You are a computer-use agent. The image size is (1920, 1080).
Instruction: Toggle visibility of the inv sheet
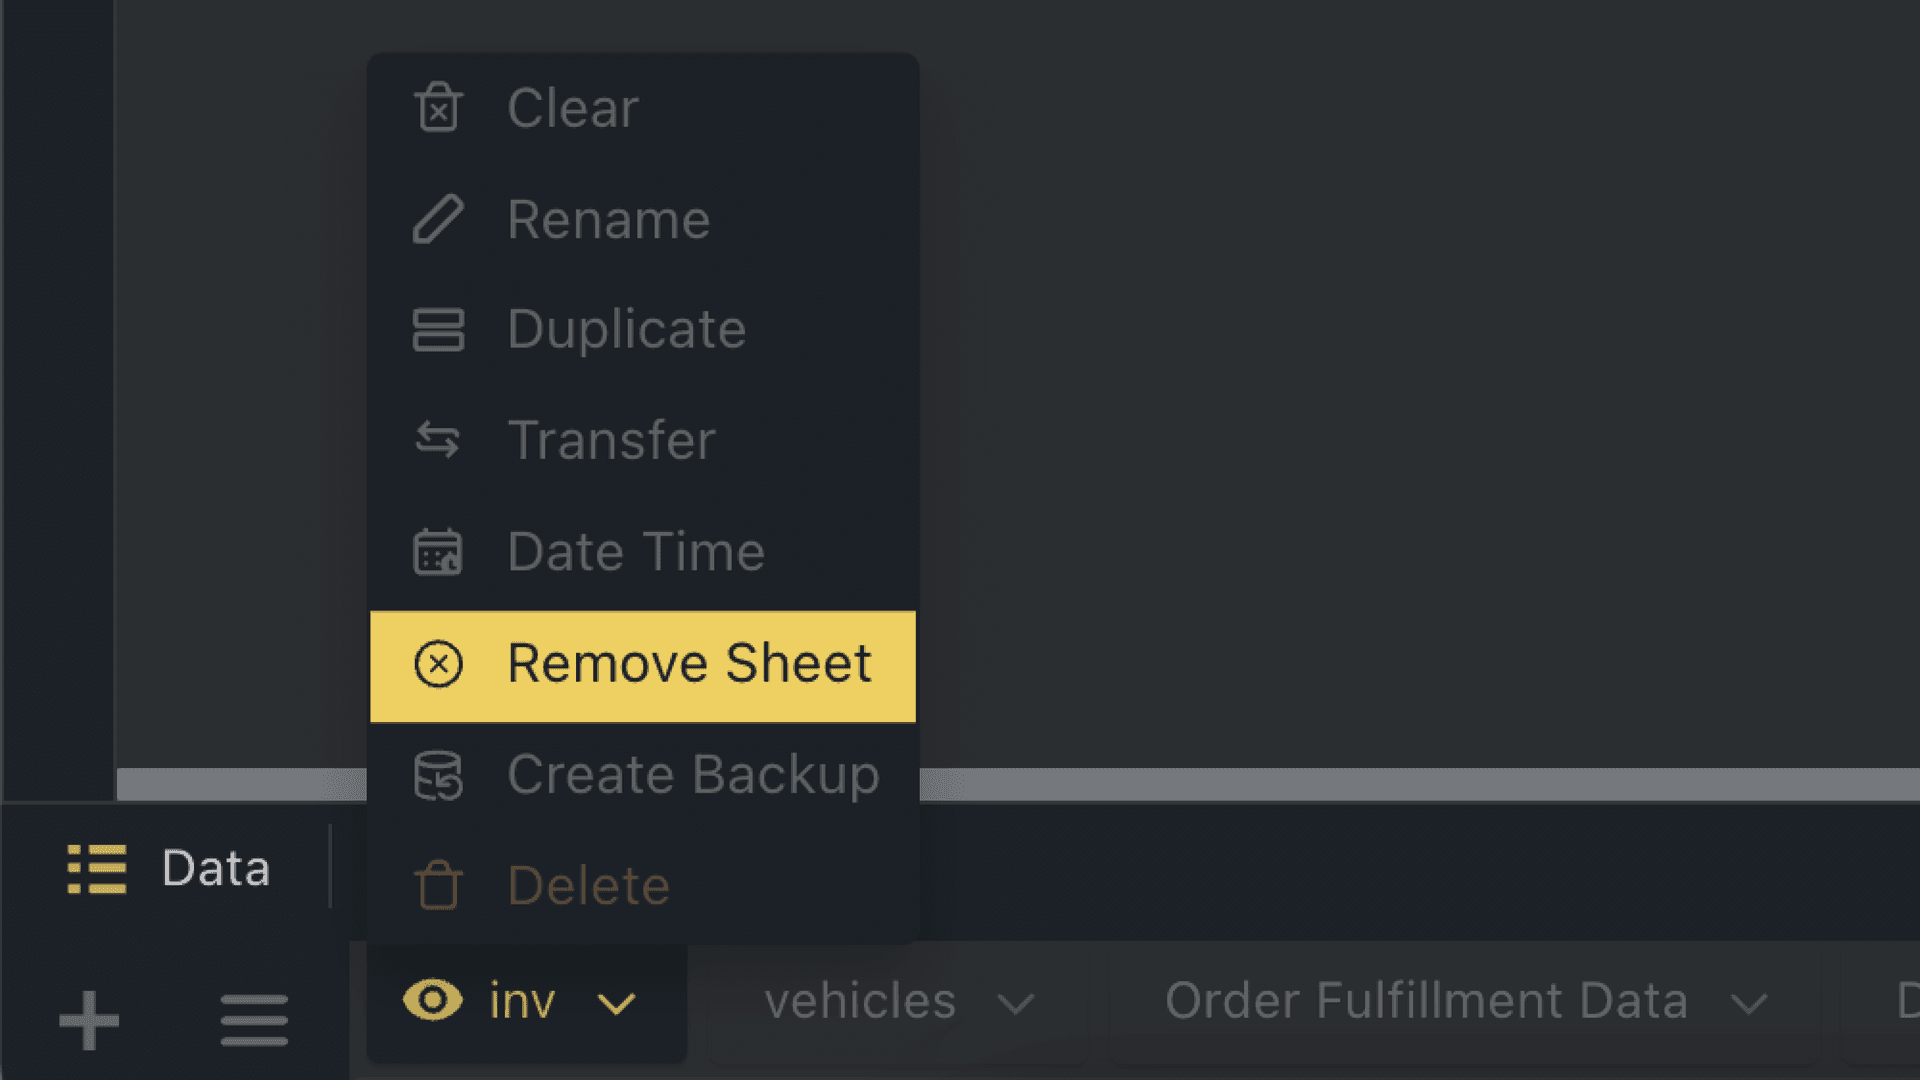point(433,1000)
